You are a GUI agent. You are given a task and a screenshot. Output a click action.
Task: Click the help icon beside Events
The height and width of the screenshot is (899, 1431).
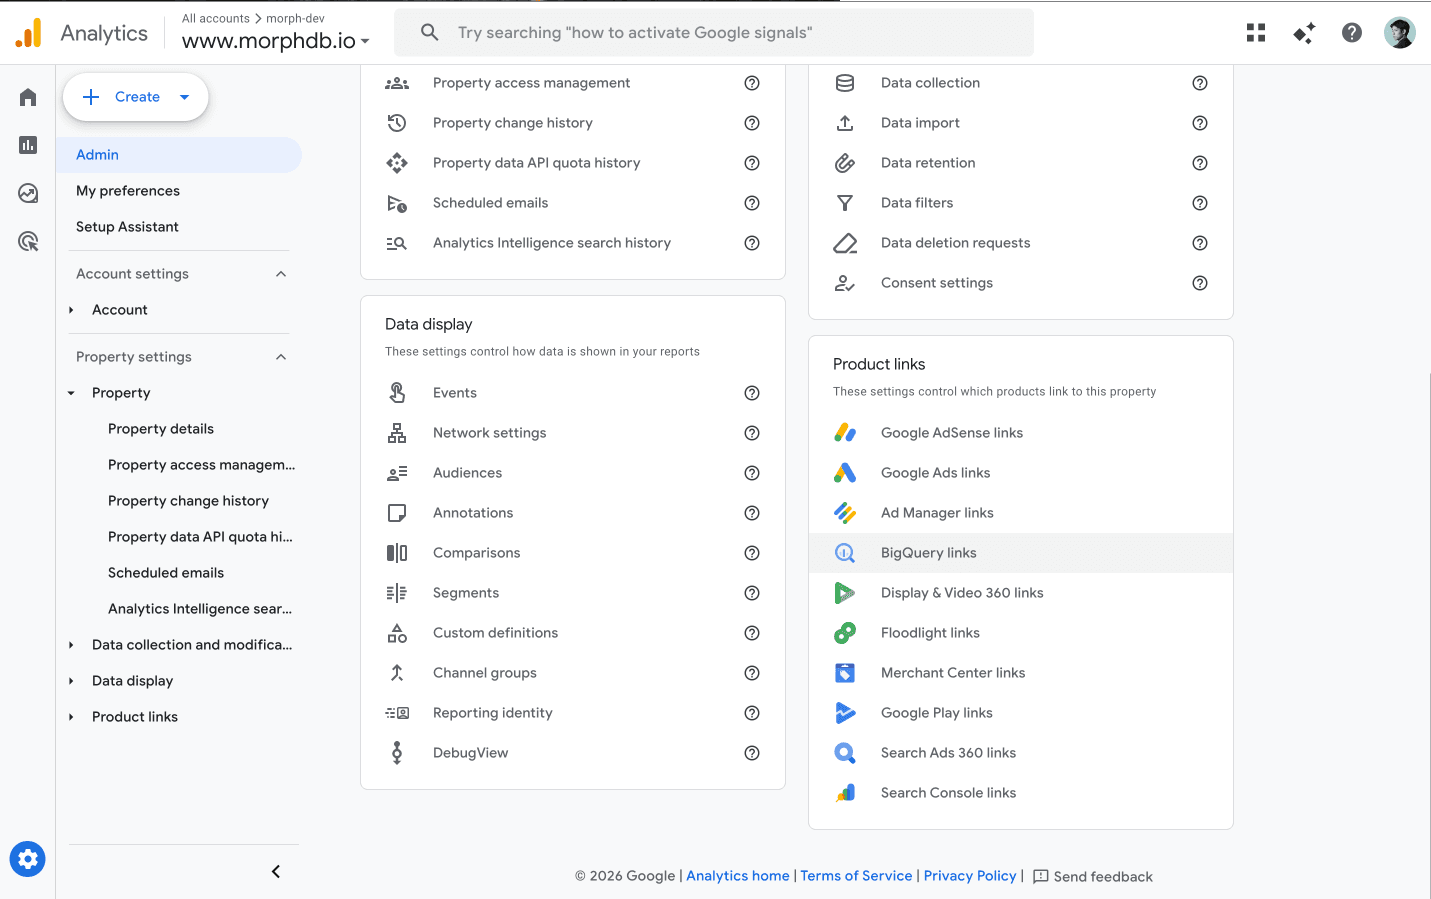752,393
